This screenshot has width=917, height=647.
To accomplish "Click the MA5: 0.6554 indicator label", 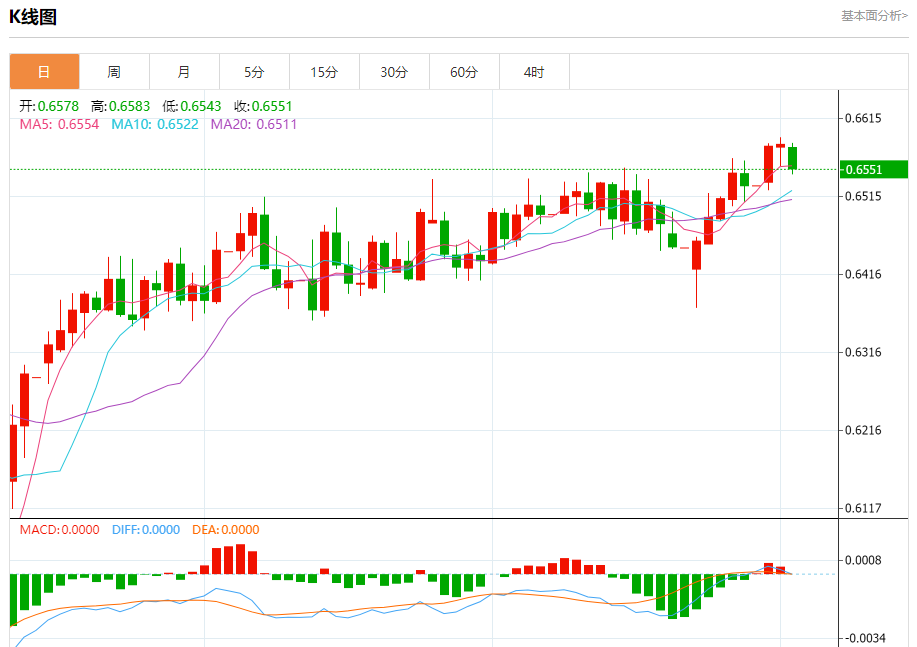I will (x=59, y=124).
